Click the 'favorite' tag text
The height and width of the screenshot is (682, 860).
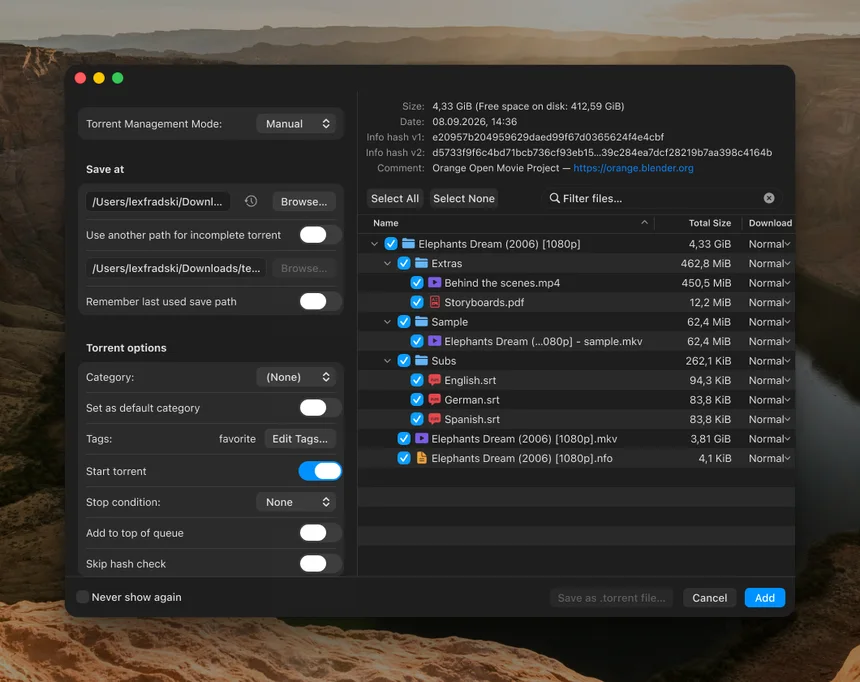click(237, 438)
